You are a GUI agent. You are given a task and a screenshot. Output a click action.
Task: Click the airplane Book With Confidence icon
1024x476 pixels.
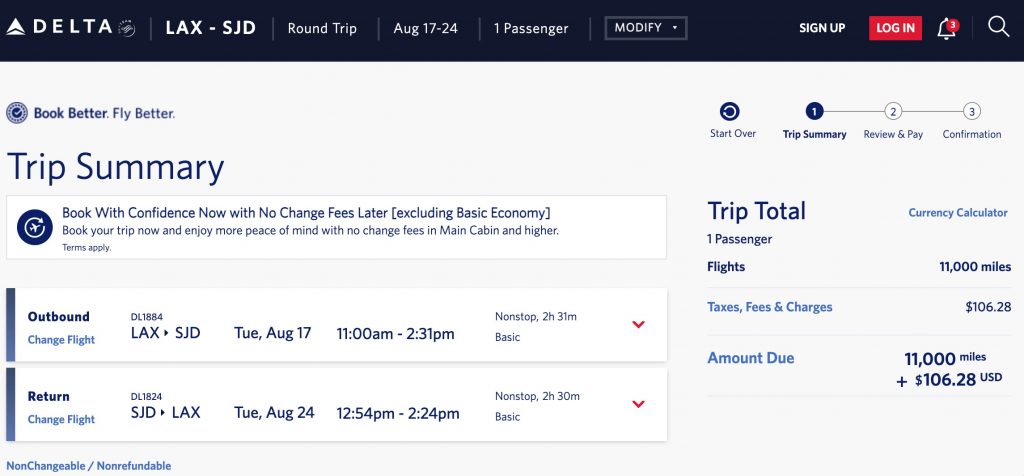(35, 228)
